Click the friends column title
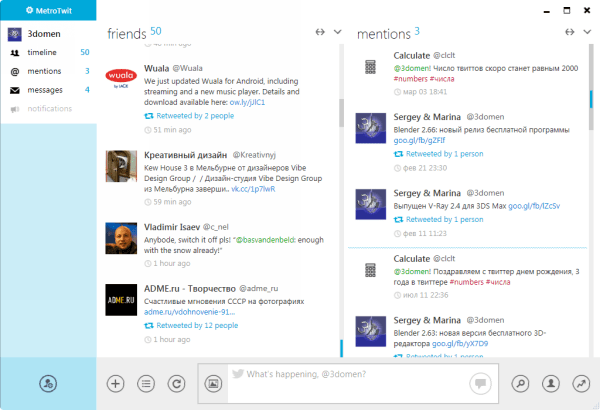Screen dimensions: 600x410 pos(127,34)
